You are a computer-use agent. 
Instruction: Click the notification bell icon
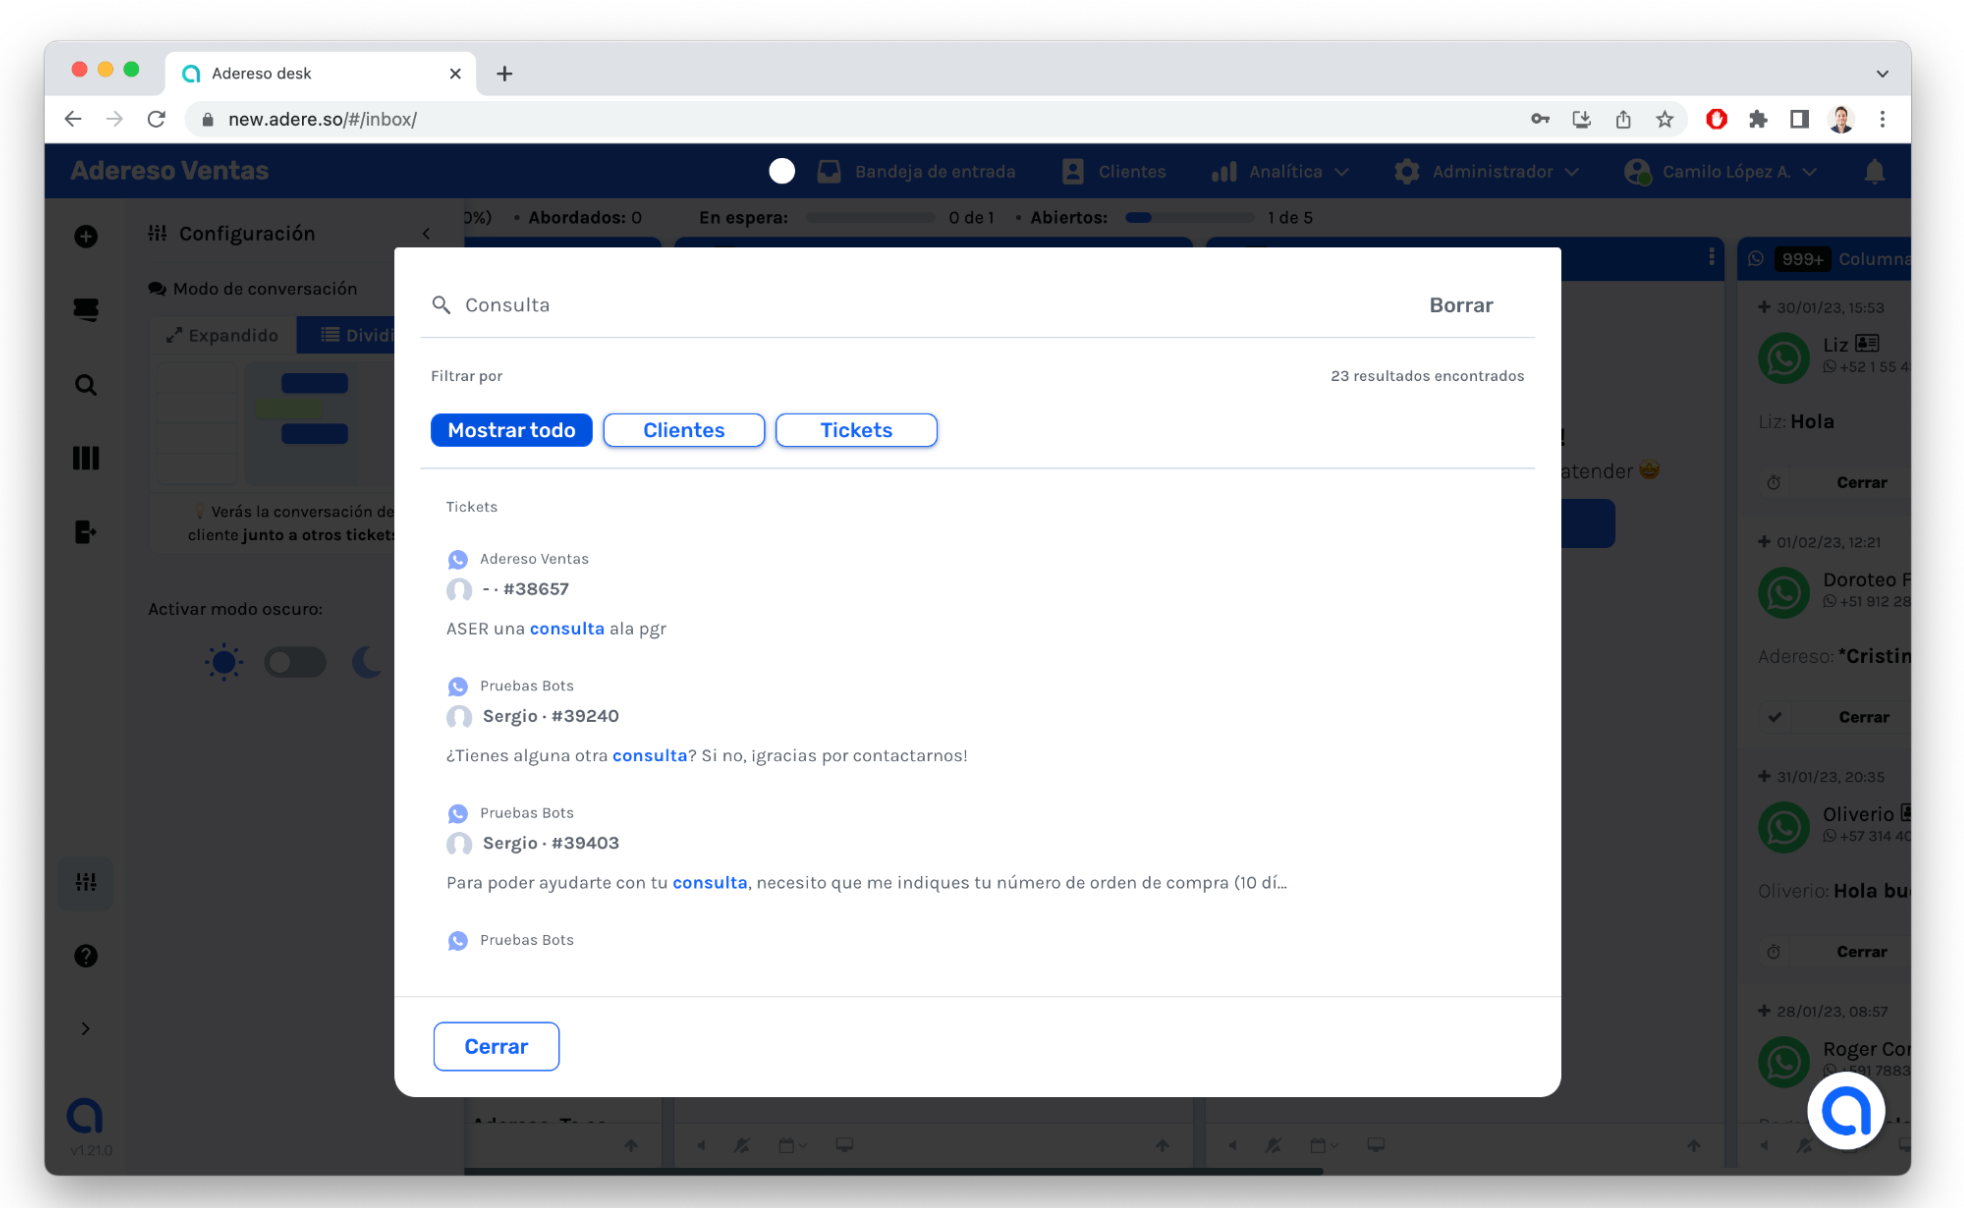point(1875,171)
